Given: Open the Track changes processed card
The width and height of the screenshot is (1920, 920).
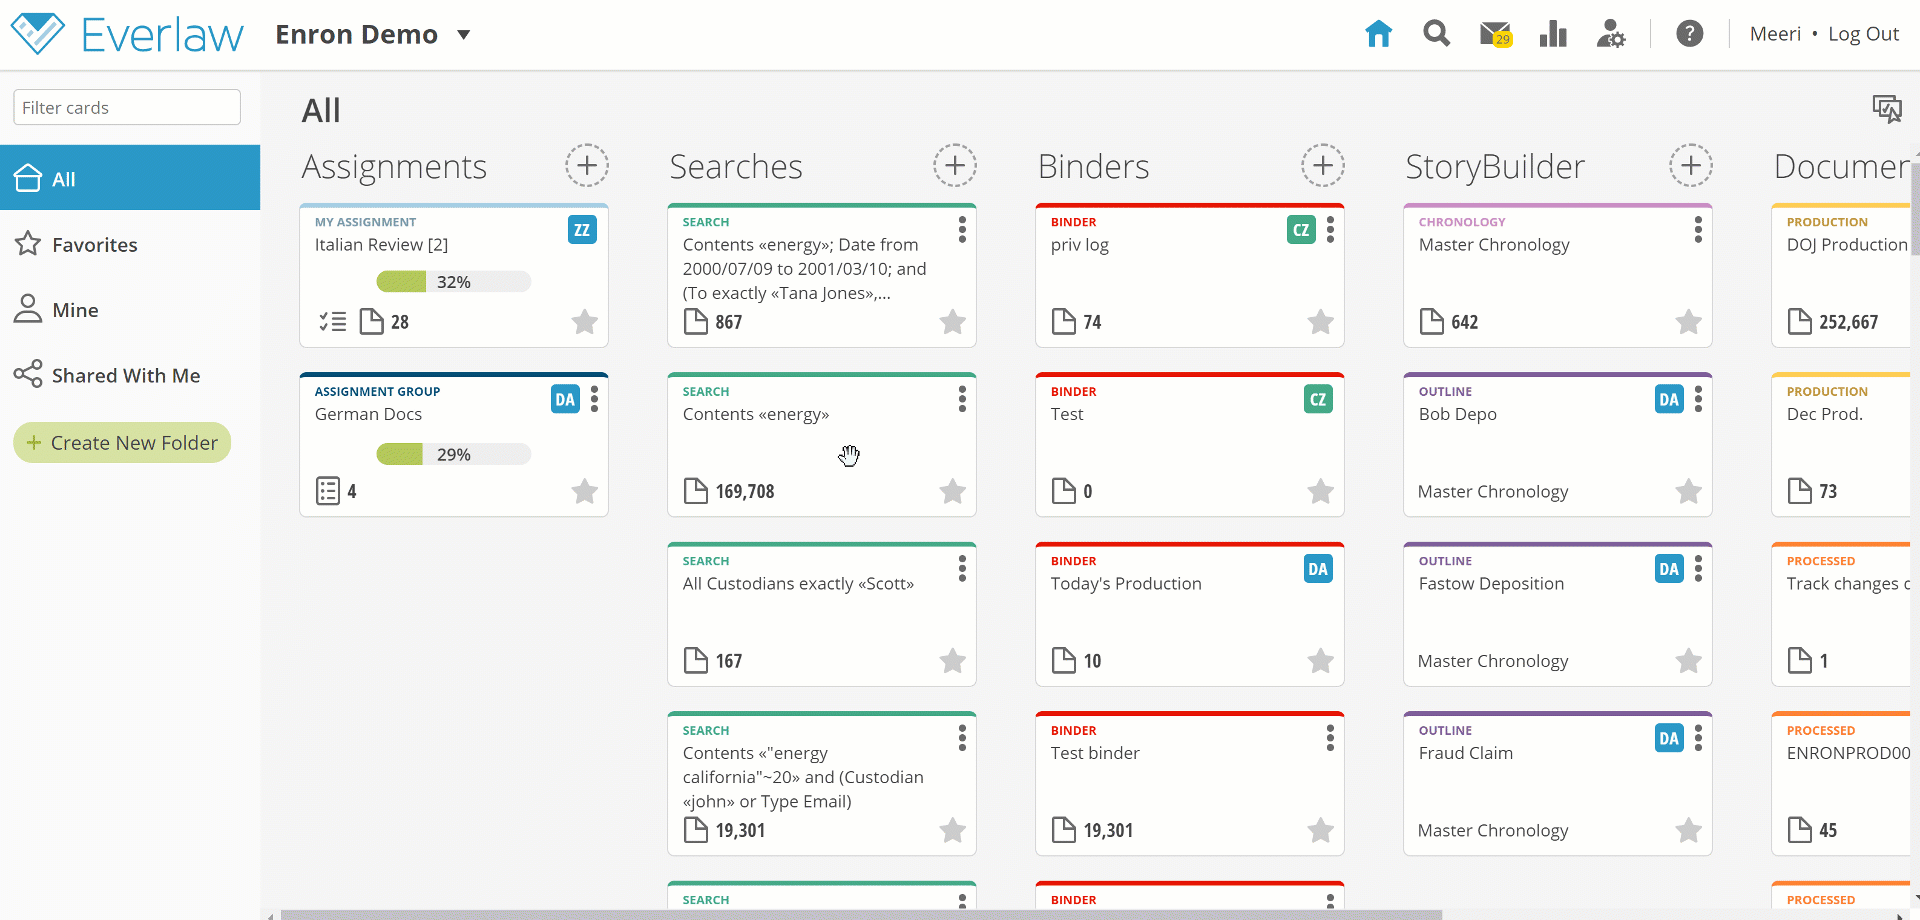Looking at the screenshot, I should coord(1841,614).
